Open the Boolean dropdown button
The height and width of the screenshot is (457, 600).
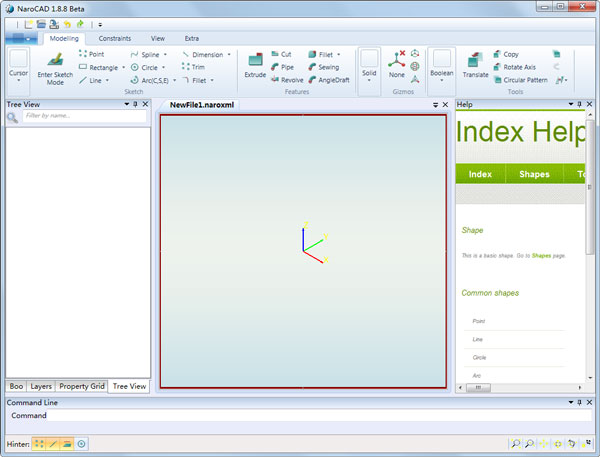(x=442, y=71)
